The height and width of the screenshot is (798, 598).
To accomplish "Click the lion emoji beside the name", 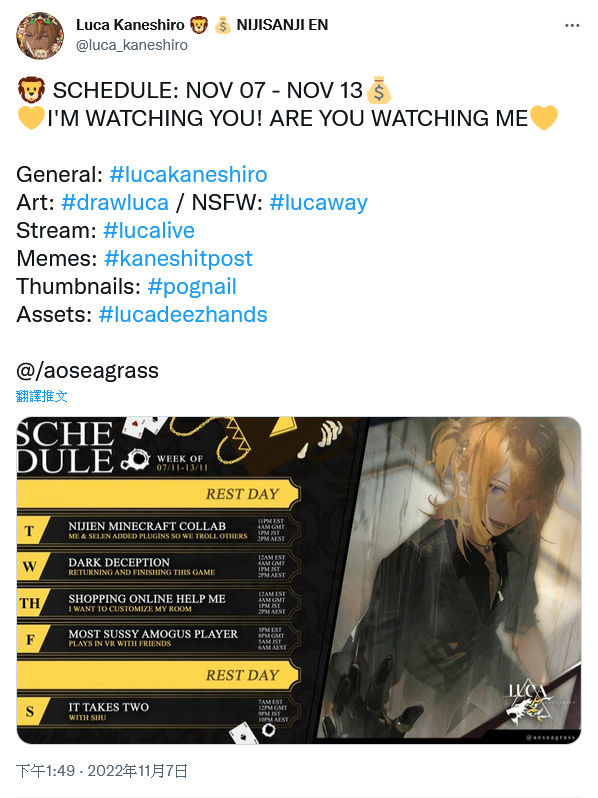I will [x=199, y=24].
